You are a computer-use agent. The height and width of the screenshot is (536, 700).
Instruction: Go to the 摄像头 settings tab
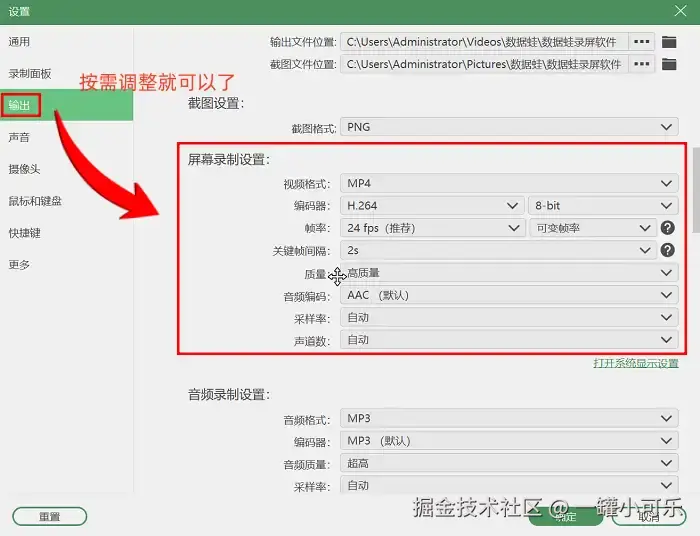(24, 169)
